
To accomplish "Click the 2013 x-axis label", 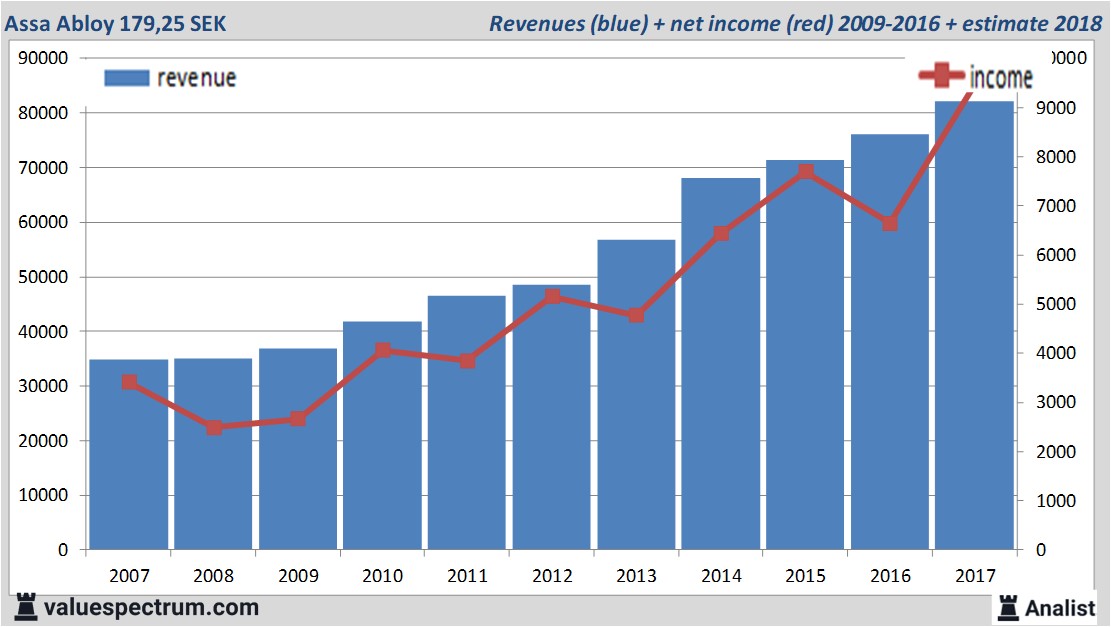I will click(636, 575).
